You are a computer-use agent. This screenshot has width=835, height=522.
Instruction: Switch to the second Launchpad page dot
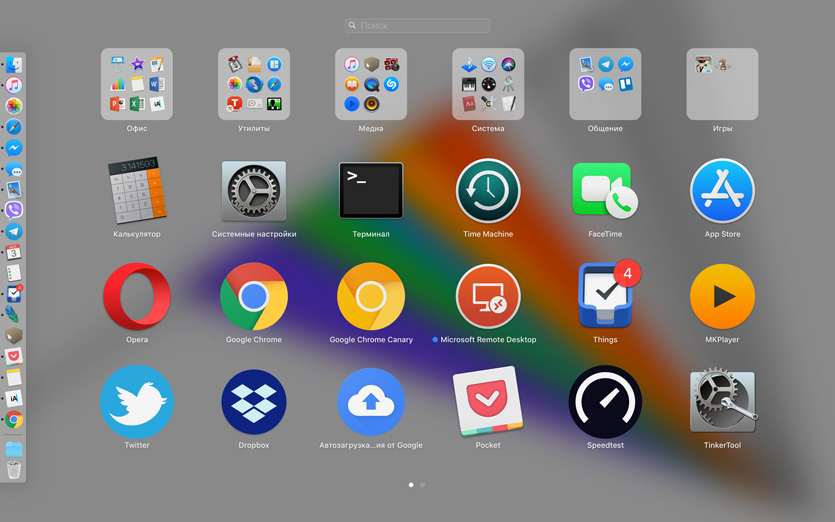tap(423, 485)
